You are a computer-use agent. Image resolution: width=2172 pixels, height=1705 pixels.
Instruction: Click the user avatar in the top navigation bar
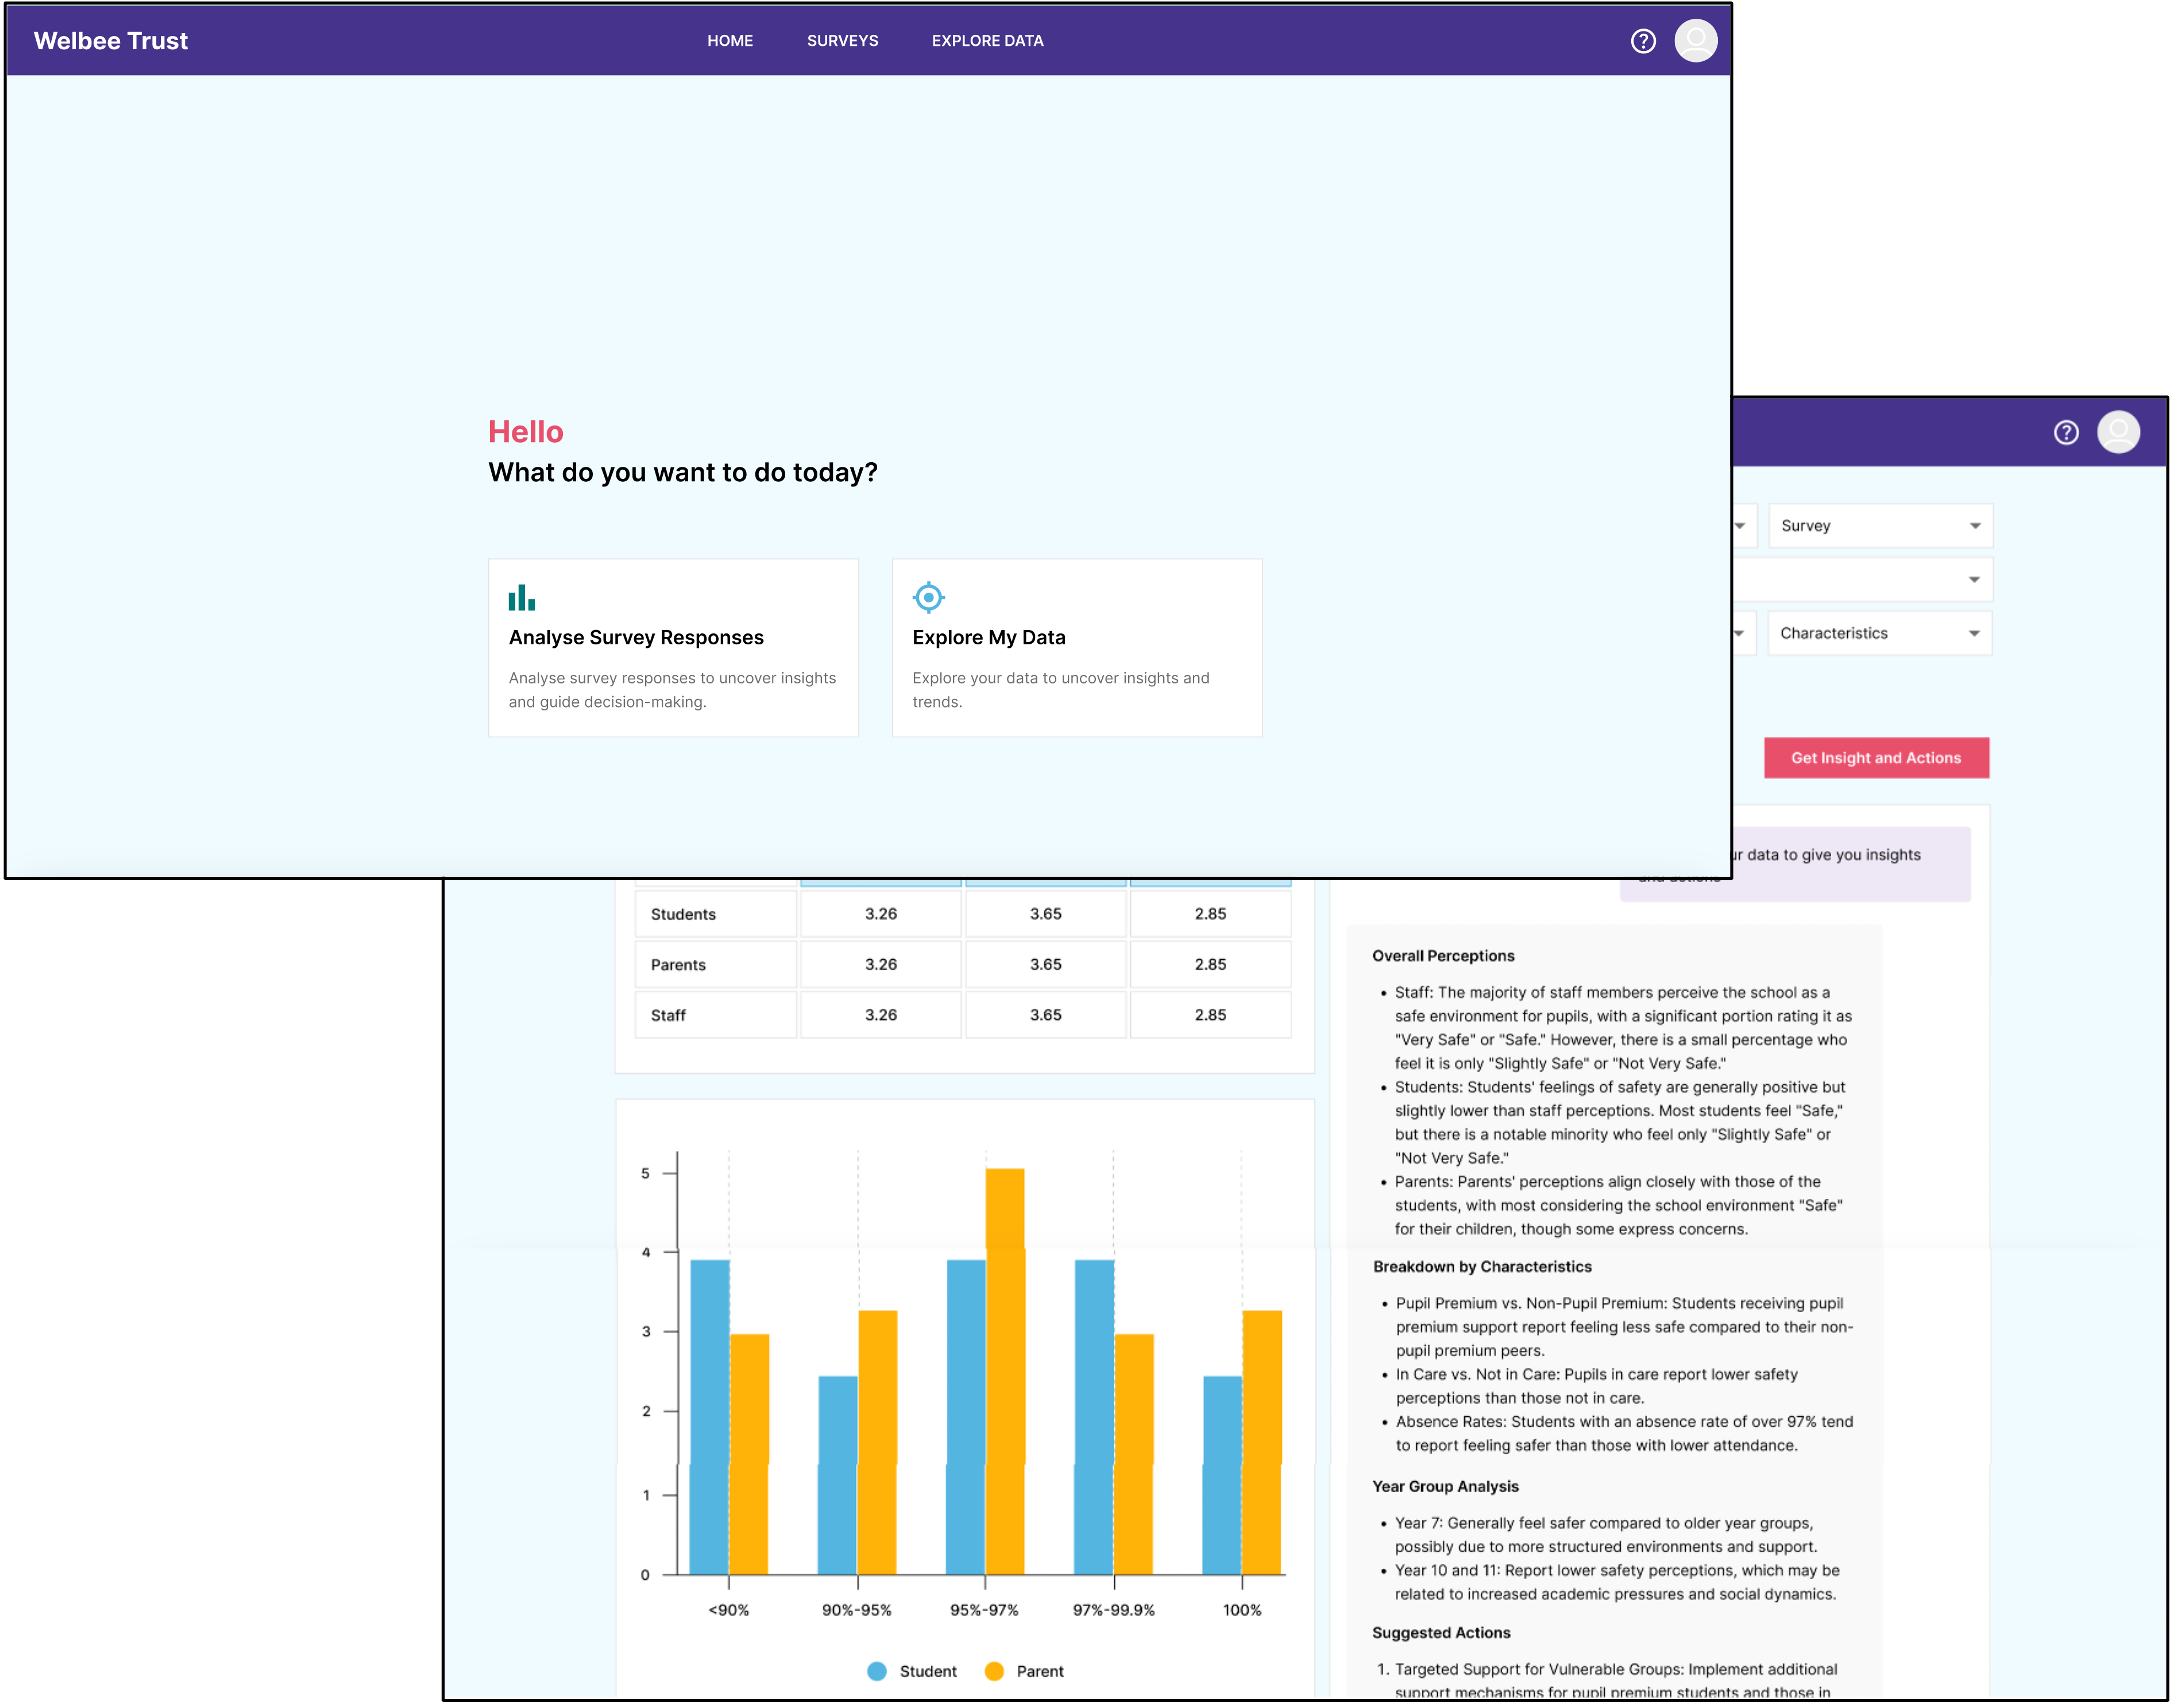click(x=1696, y=40)
